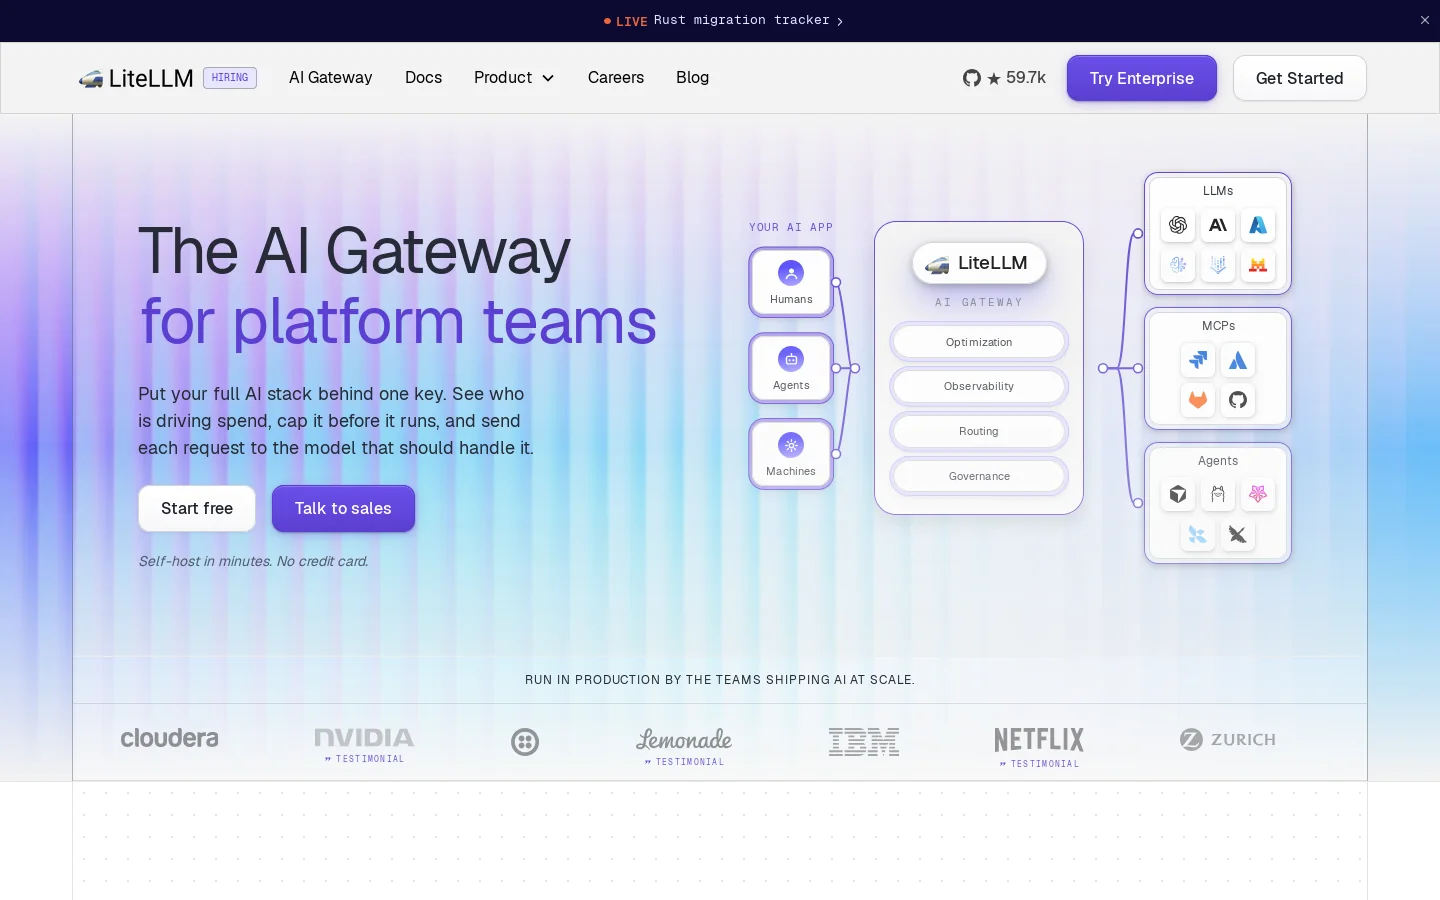This screenshot has height=900, width=1440.
Task: Click the GitHub icon under MCPs
Action: pyautogui.click(x=1238, y=400)
